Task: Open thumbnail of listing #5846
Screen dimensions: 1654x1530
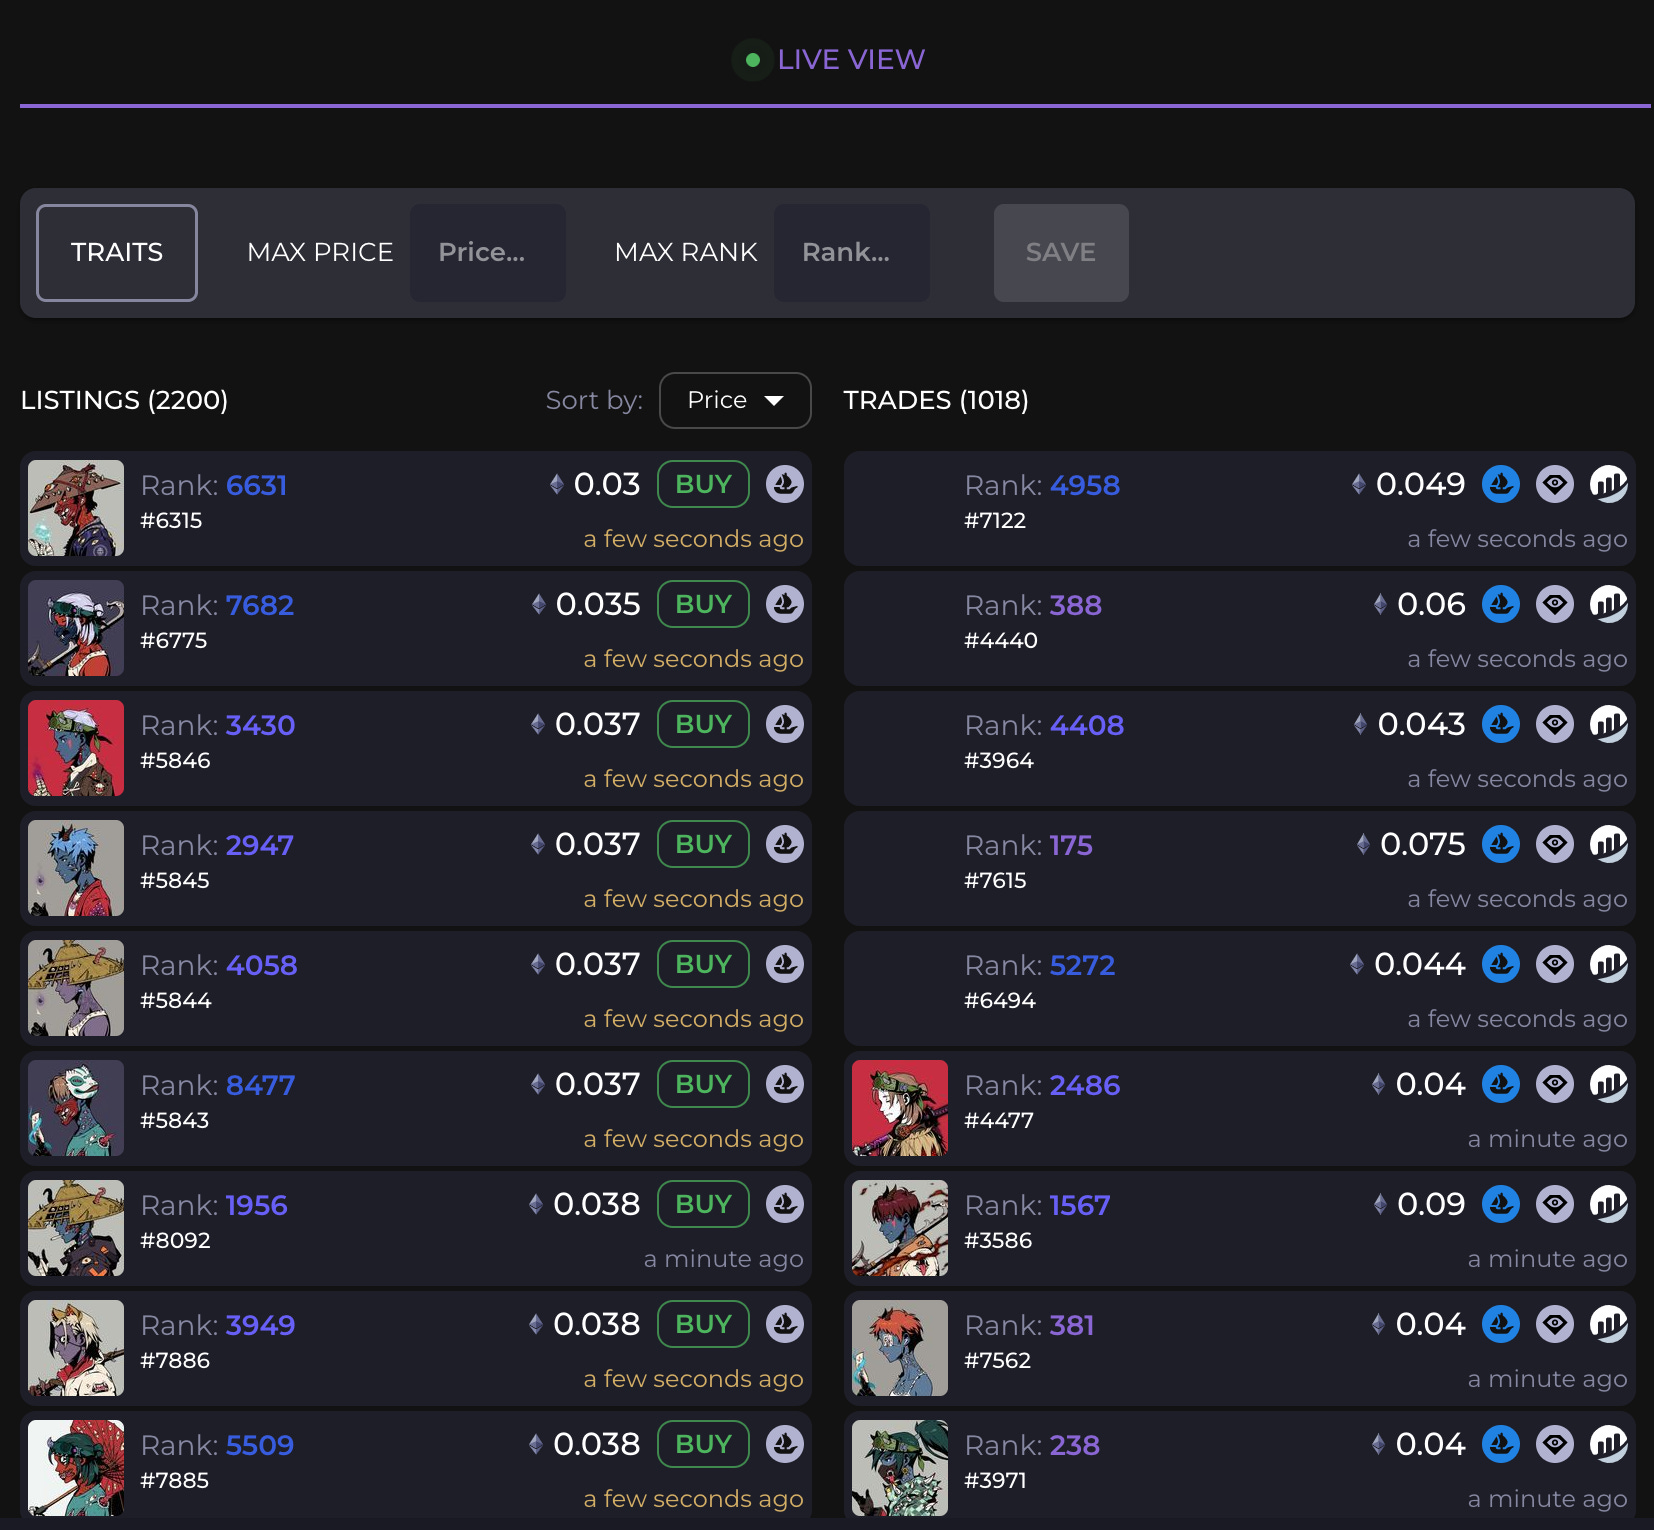Action: tap(76, 748)
